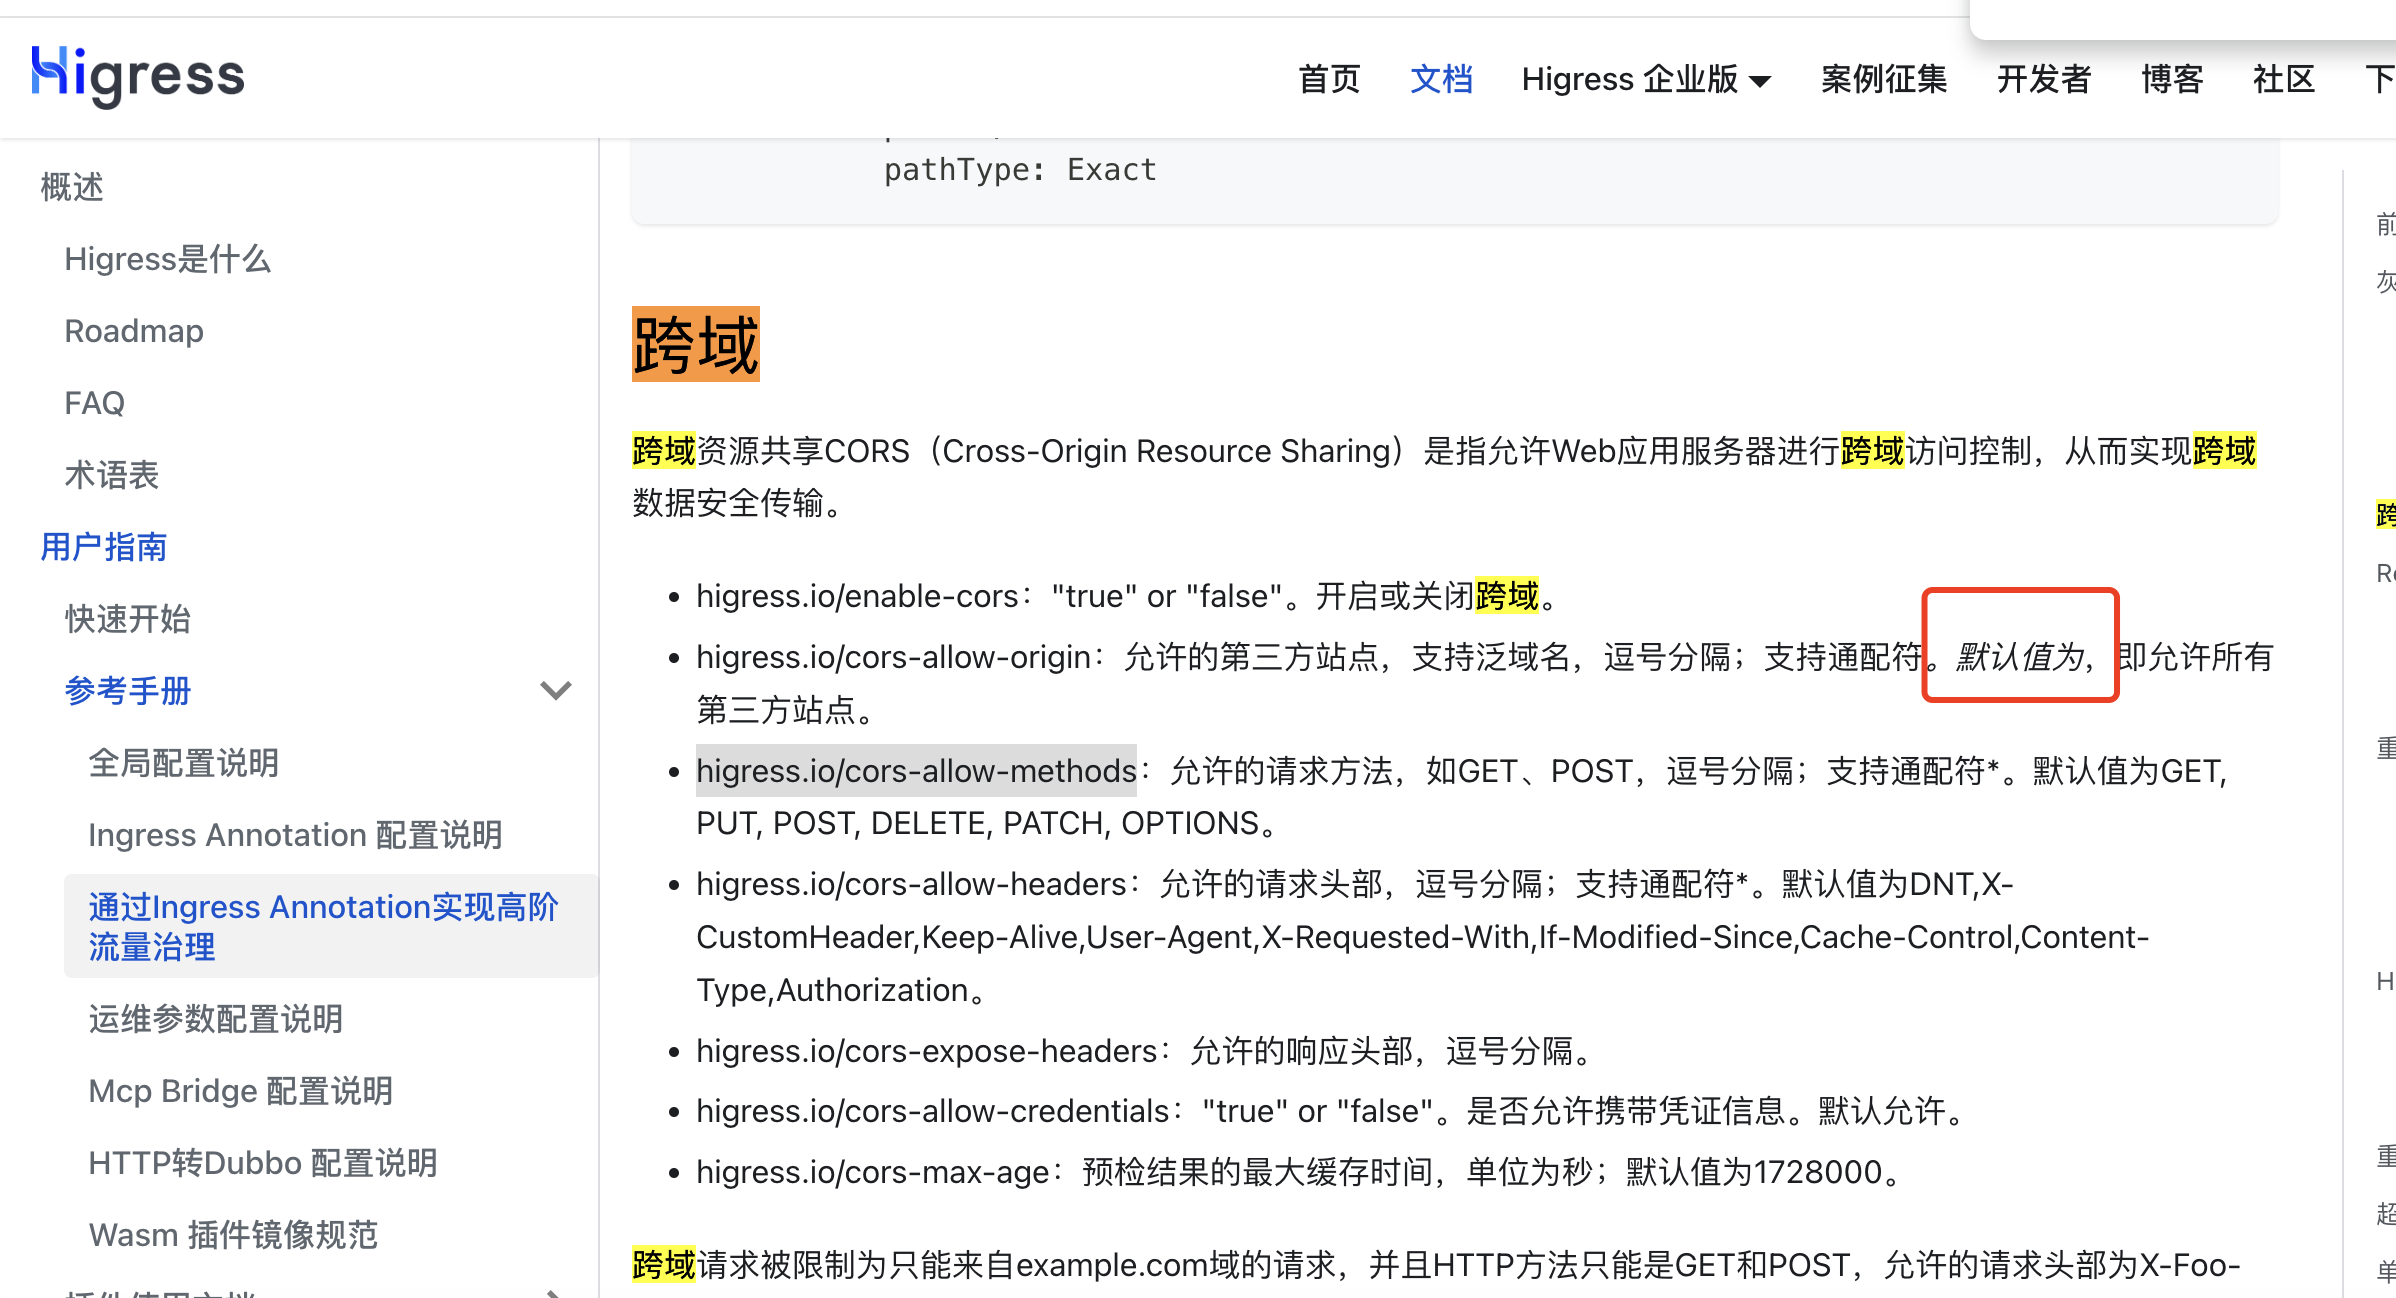The image size is (2396, 1298).
Task: Open Wasm 插件镜像规范 page
Action: [233, 1235]
